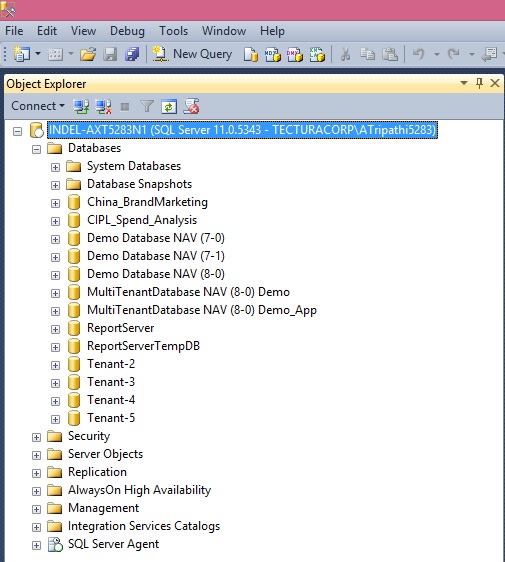
Task: Collapse the INDEL-AXT5283N1 server node
Action: pyautogui.click(x=17, y=132)
